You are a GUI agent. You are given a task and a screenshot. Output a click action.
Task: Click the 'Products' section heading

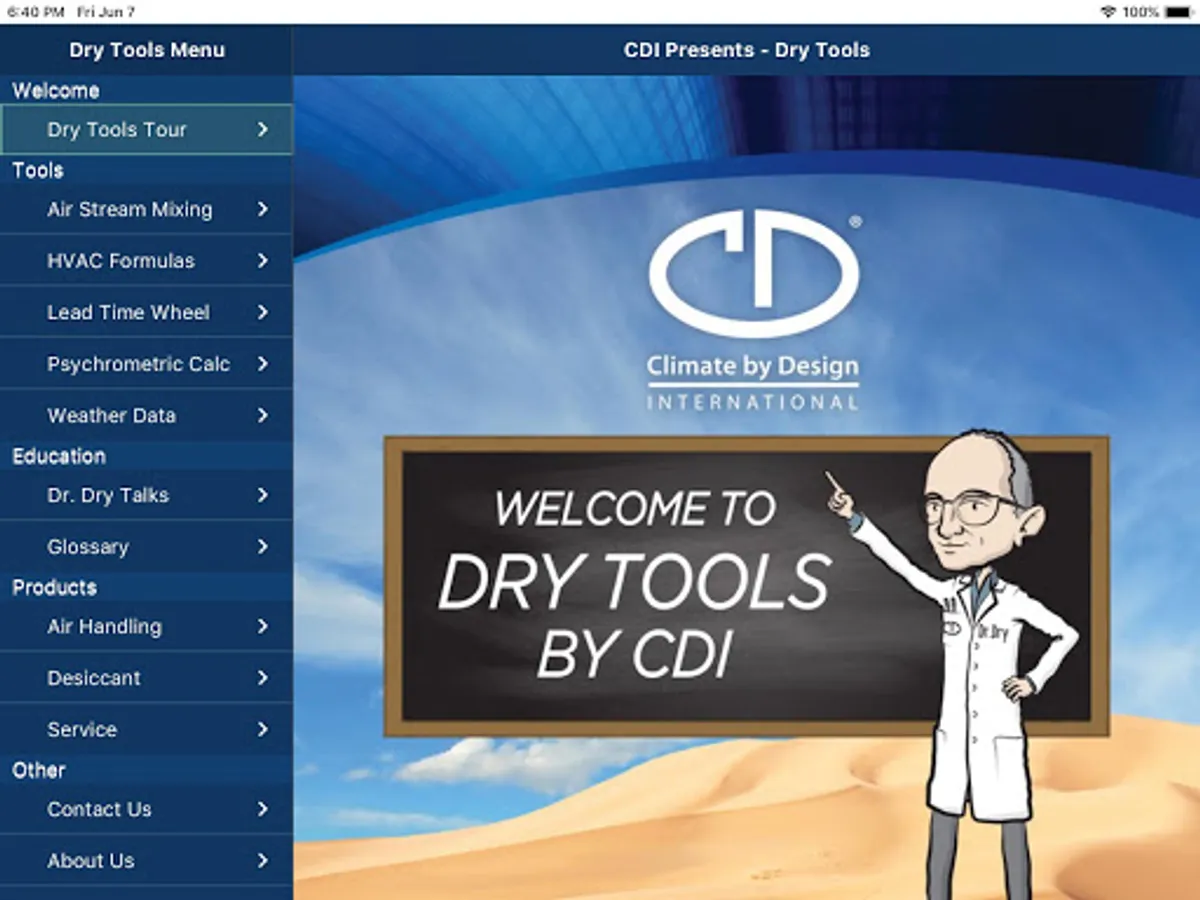pos(54,587)
